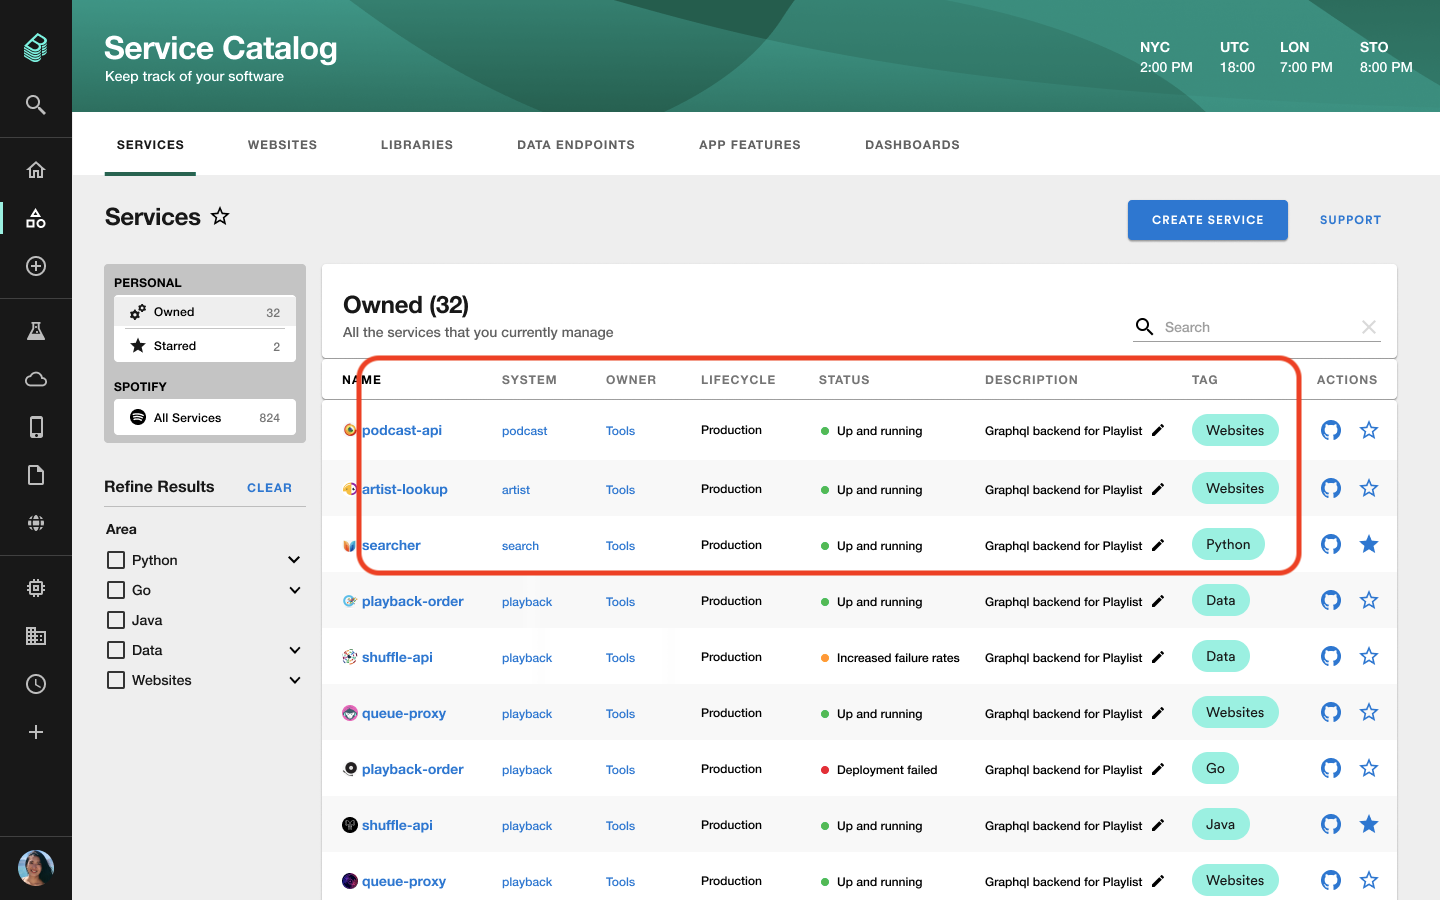Open the GitHub icon for podcast-api
The image size is (1440, 900).
1330,430
